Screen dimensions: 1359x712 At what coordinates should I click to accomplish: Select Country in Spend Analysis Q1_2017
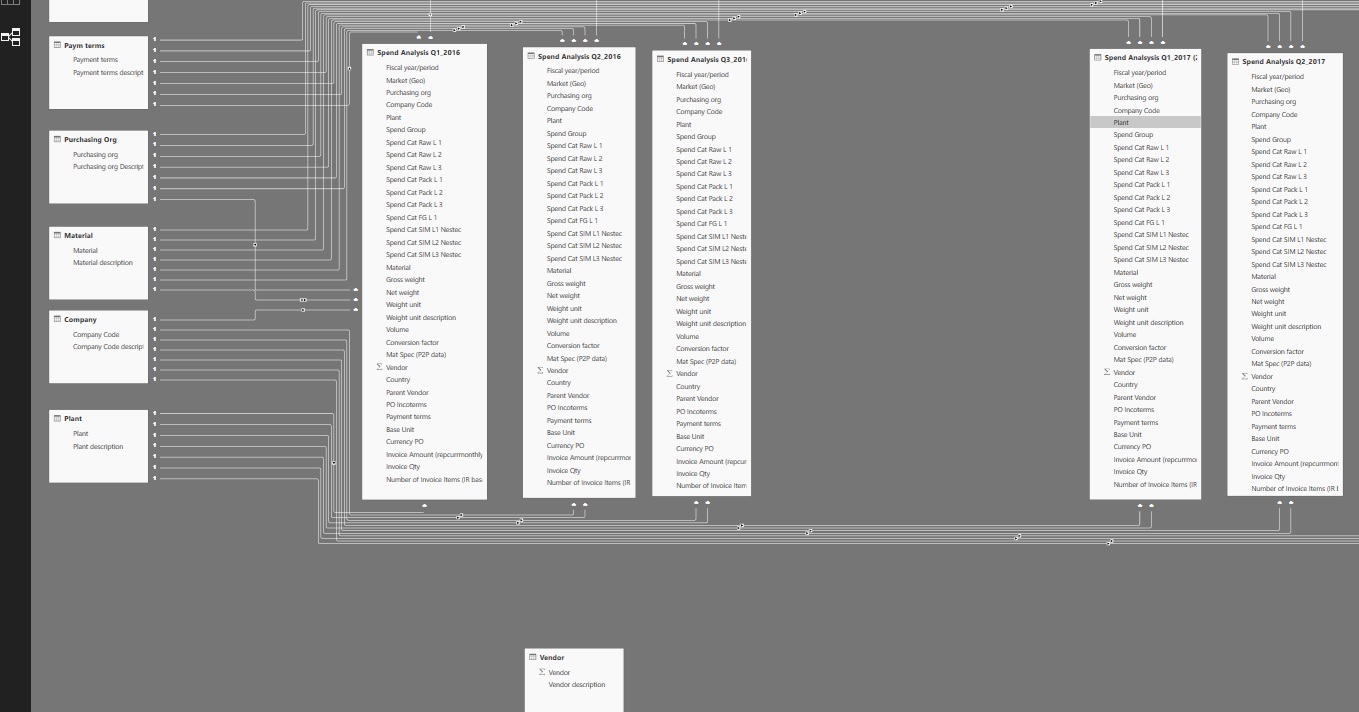tap(1125, 385)
